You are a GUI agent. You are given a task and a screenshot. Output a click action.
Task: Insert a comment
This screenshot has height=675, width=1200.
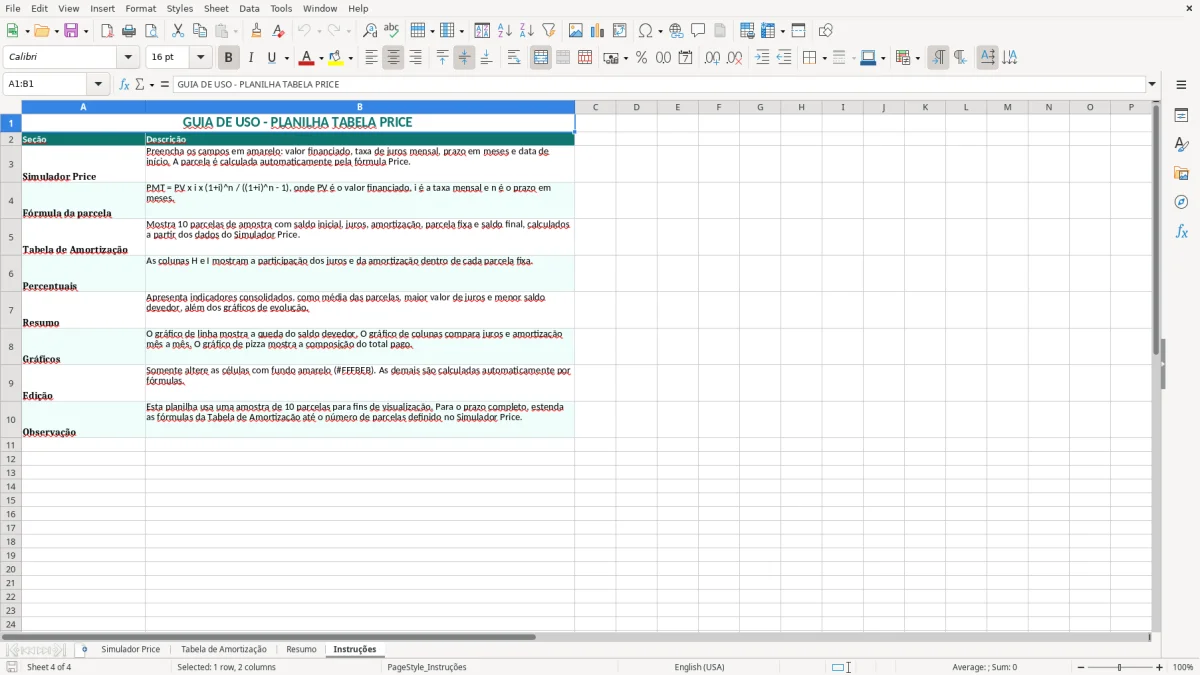[698, 31]
